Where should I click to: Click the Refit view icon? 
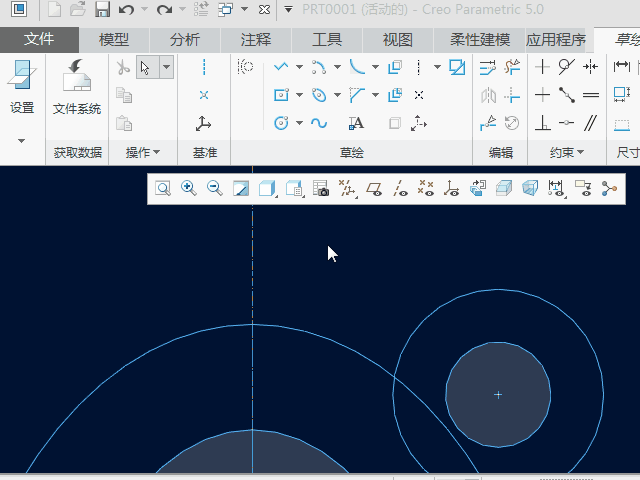tap(162, 188)
